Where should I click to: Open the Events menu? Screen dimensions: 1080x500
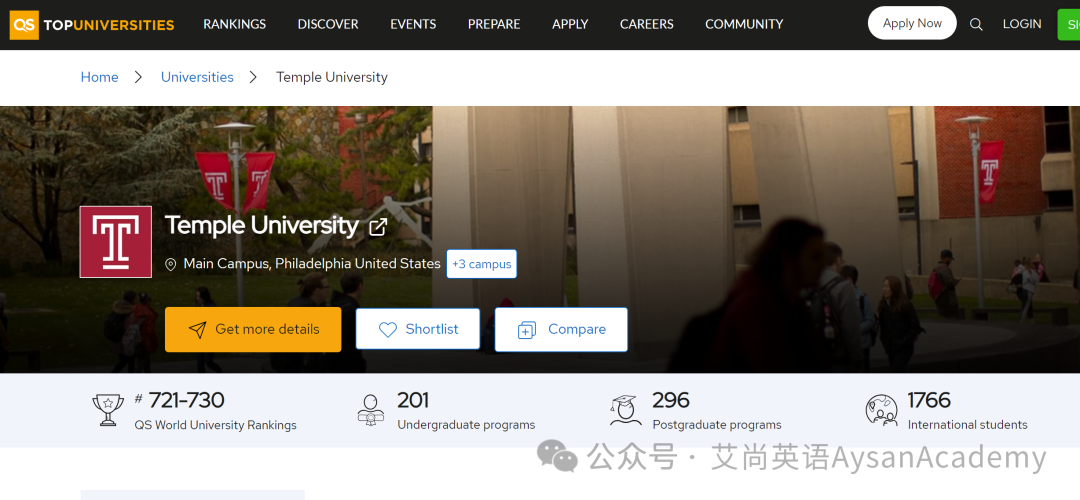[x=413, y=24]
